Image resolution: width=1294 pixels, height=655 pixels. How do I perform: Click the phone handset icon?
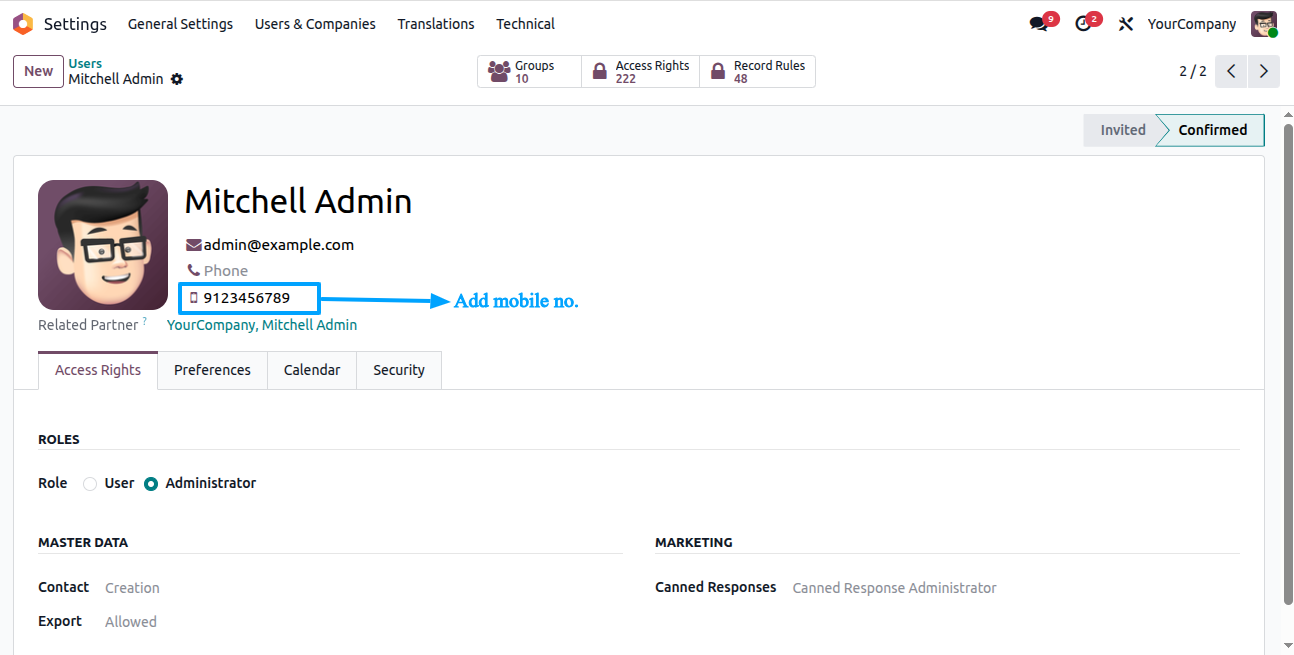pyautogui.click(x=194, y=271)
